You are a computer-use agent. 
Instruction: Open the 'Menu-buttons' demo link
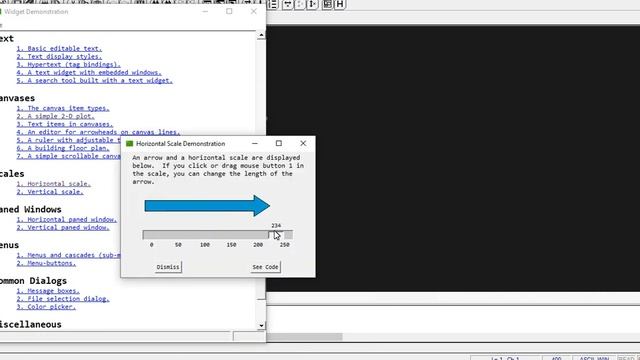[x=46, y=263]
